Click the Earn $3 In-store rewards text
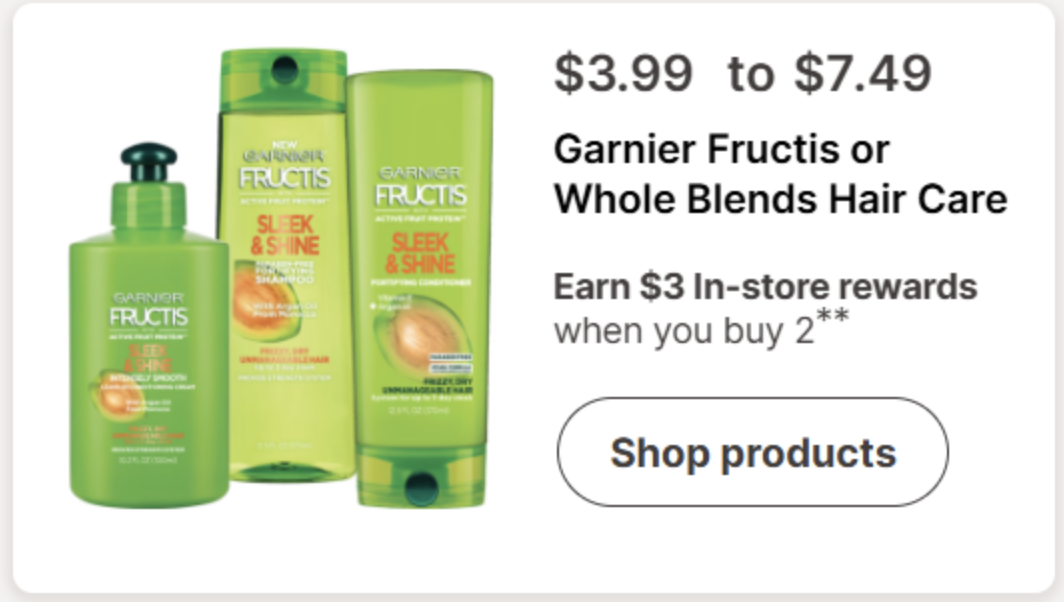This screenshot has width=1064, height=602. [765, 286]
